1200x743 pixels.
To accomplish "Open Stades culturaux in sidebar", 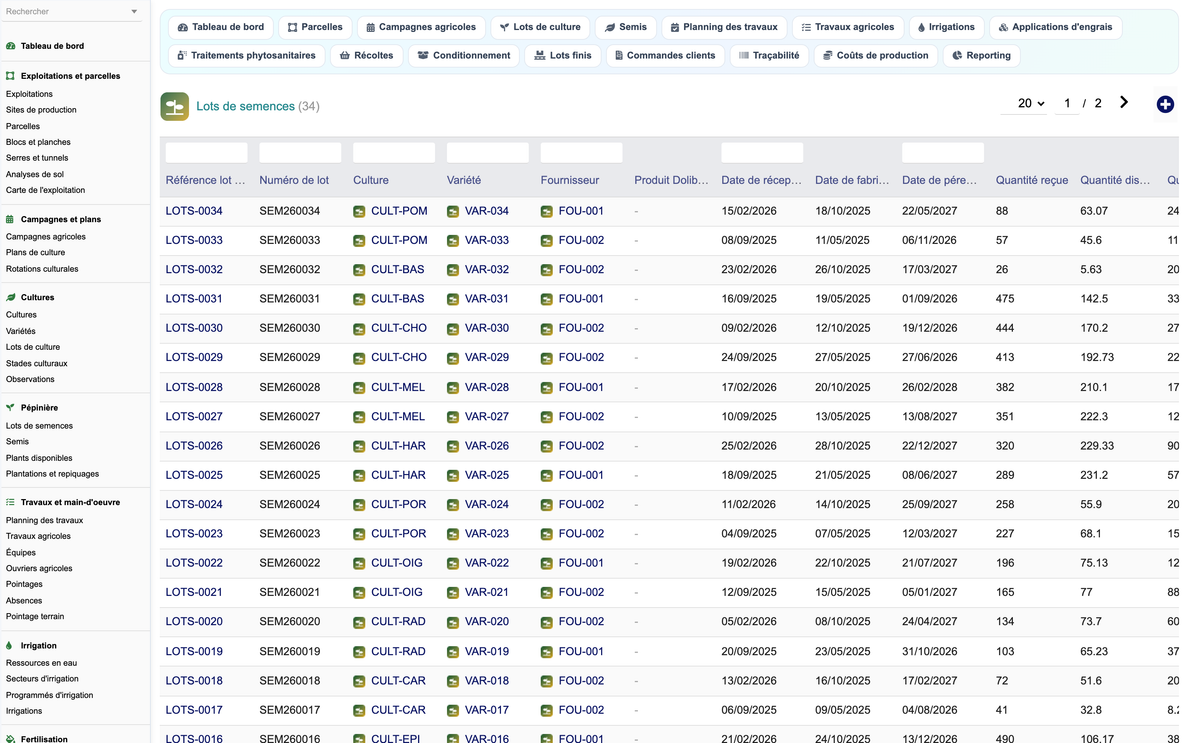I will (x=37, y=363).
